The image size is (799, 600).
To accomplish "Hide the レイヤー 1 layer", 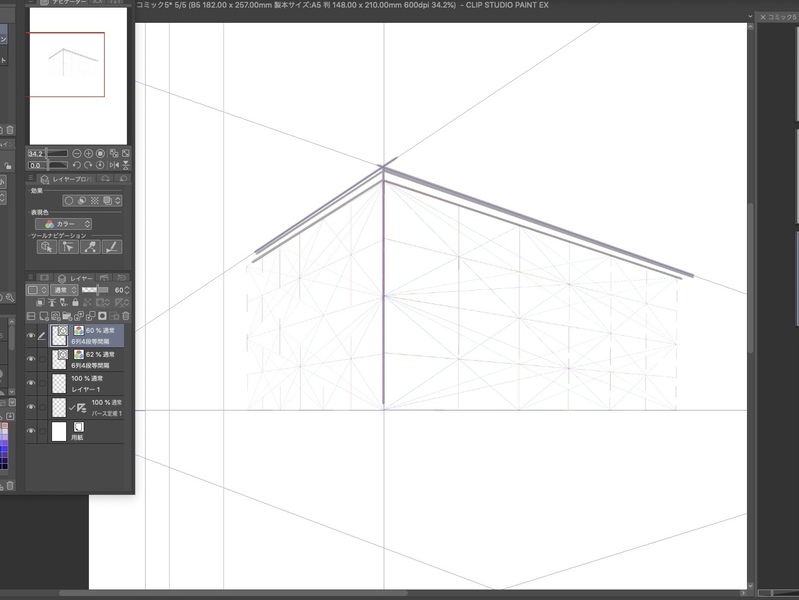I will point(31,383).
